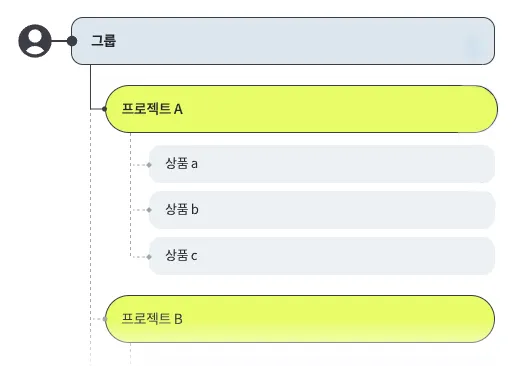Click the diamond marker beside 상품 c
The width and height of the screenshot is (518, 366).
(x=149, y=257)
